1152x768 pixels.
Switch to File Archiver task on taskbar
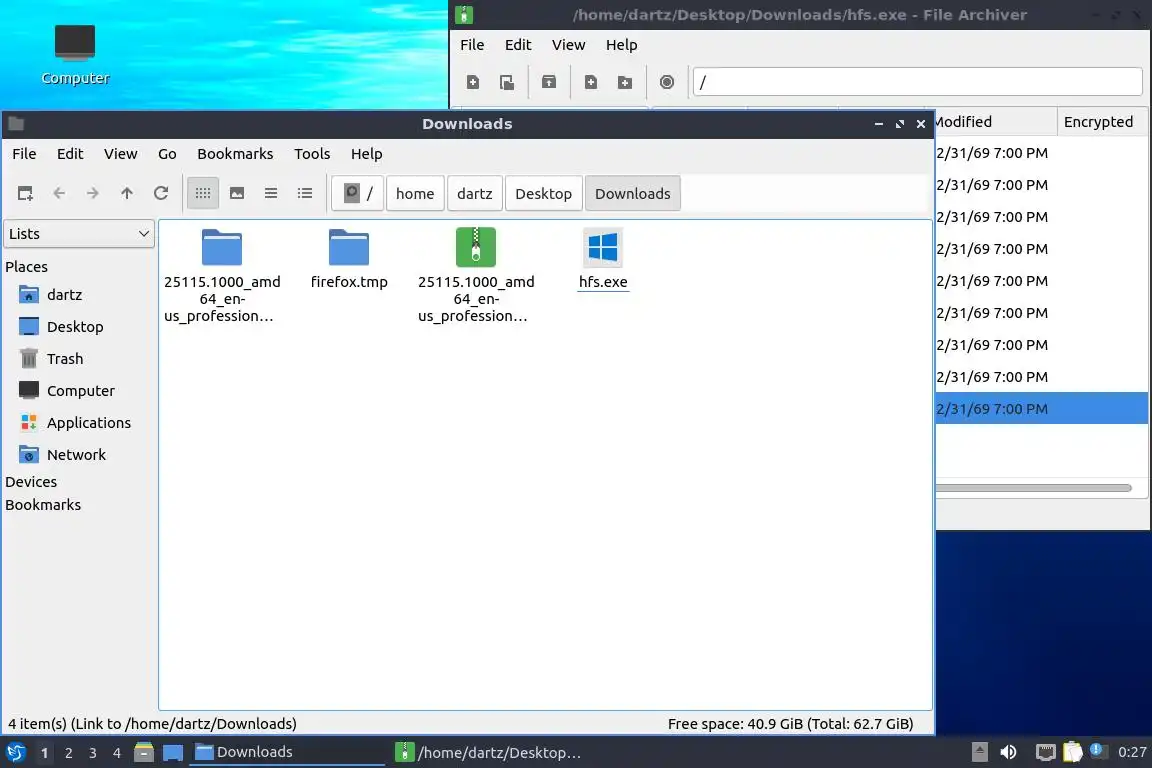click(x=488, y=753)
